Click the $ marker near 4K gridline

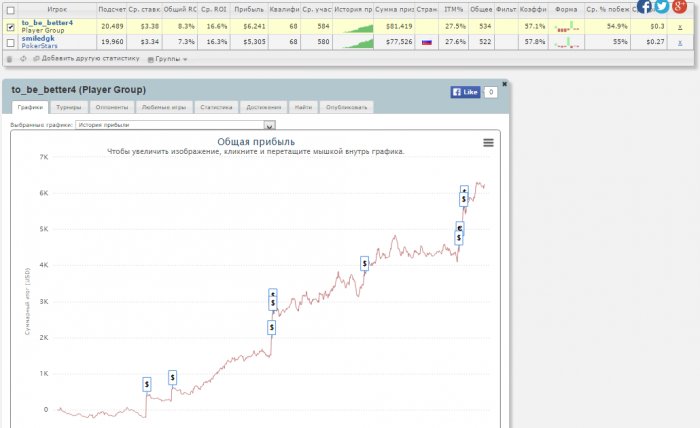[x=365, y=263]
